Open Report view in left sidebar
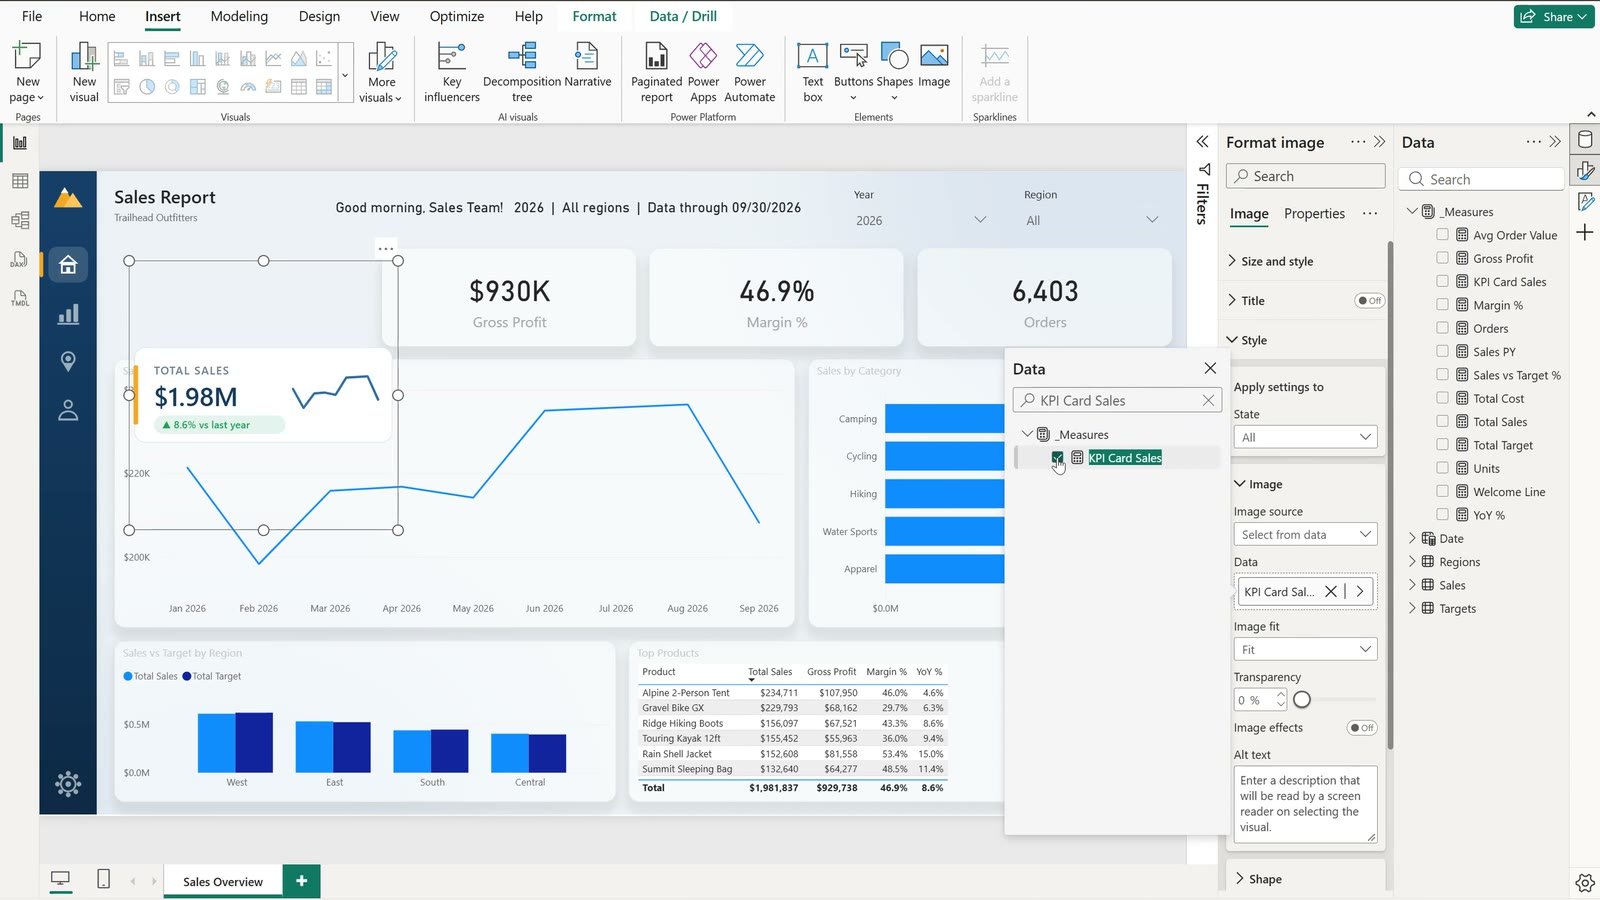This screenshot has width=1600, height=900. pos(19,143)
